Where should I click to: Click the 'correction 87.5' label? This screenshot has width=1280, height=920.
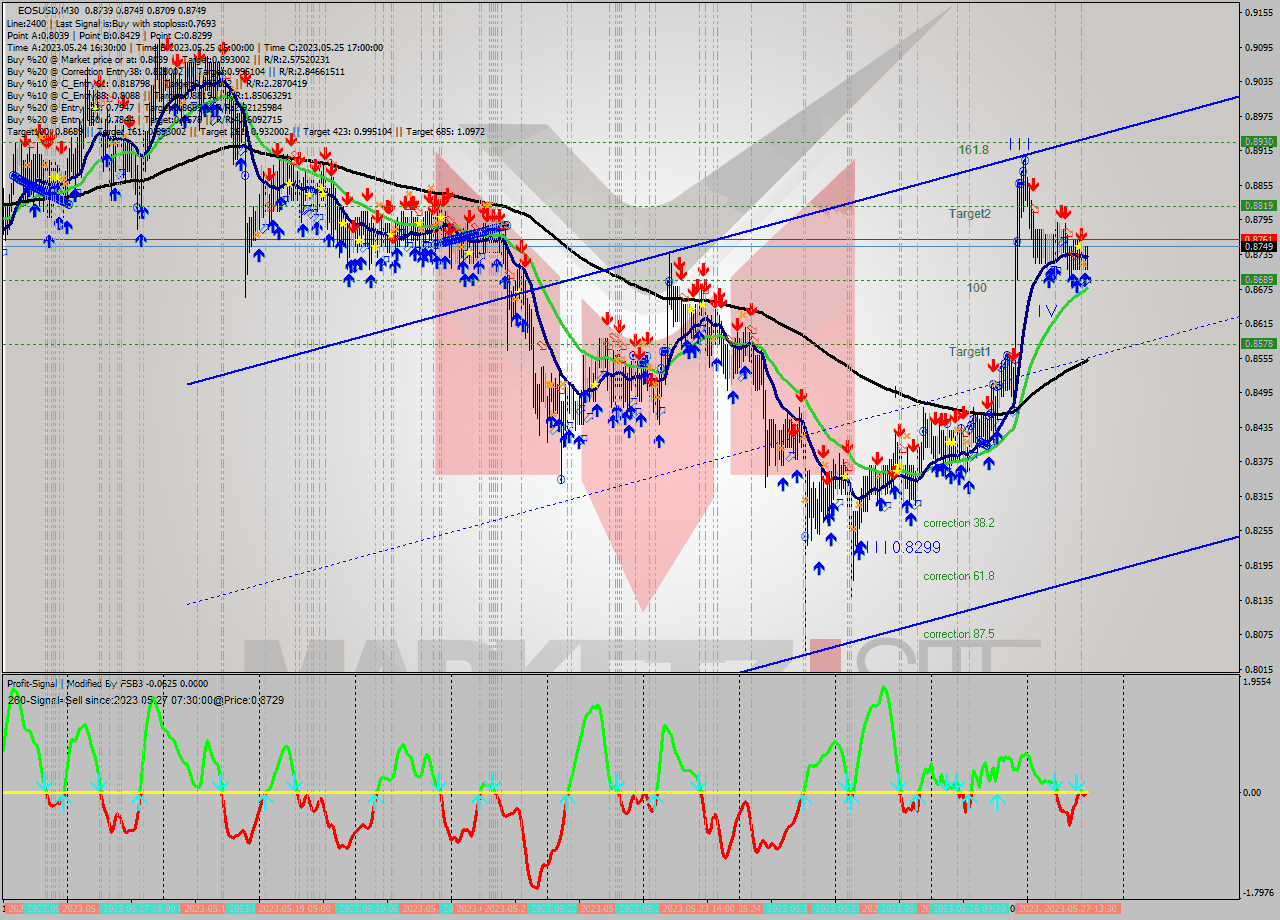click(958, 634)
